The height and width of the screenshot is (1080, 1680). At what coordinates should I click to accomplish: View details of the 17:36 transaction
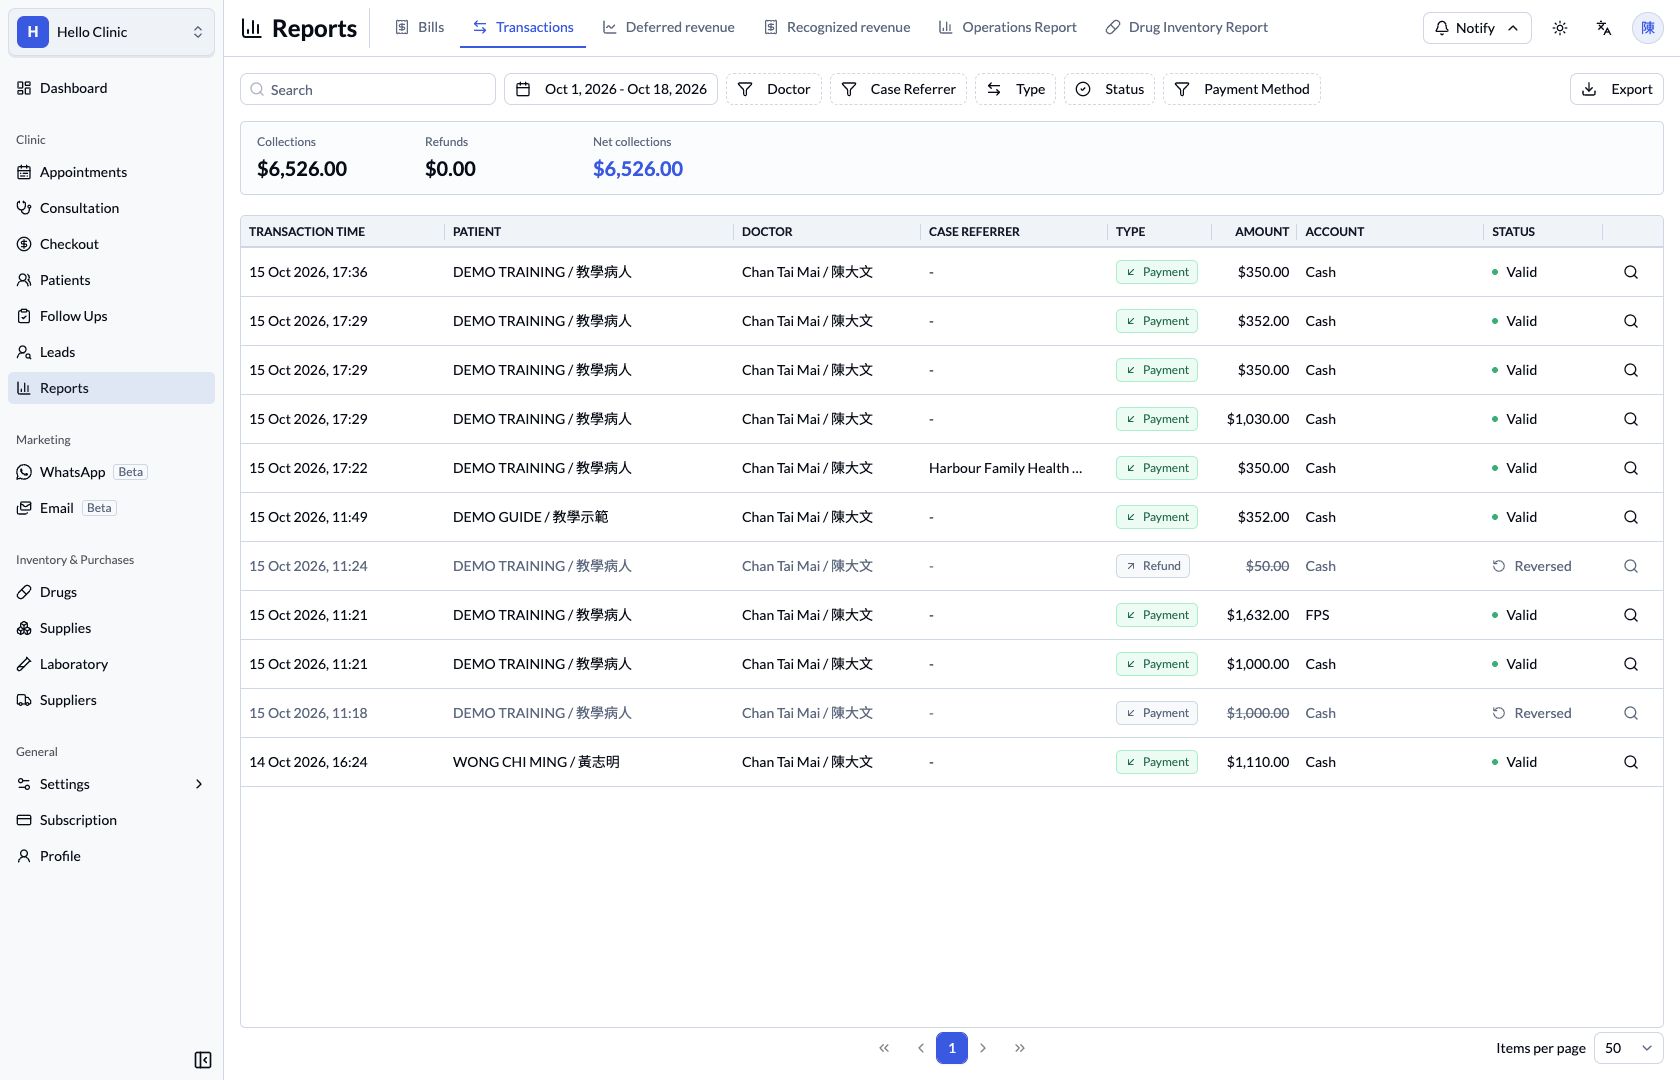click(x=1631, y=272)
